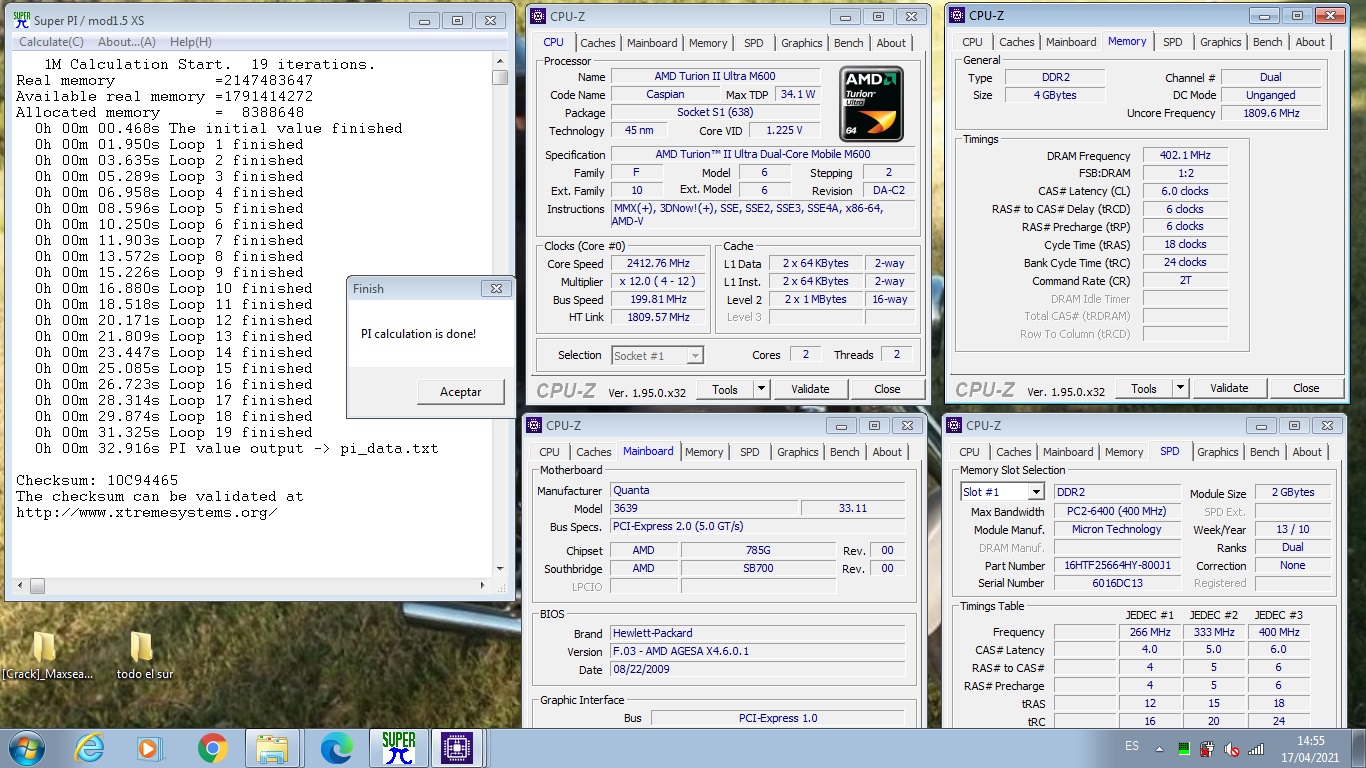
Task: Click title bar icon of CPU-Z Memory window
Action: tap(956, 15)
